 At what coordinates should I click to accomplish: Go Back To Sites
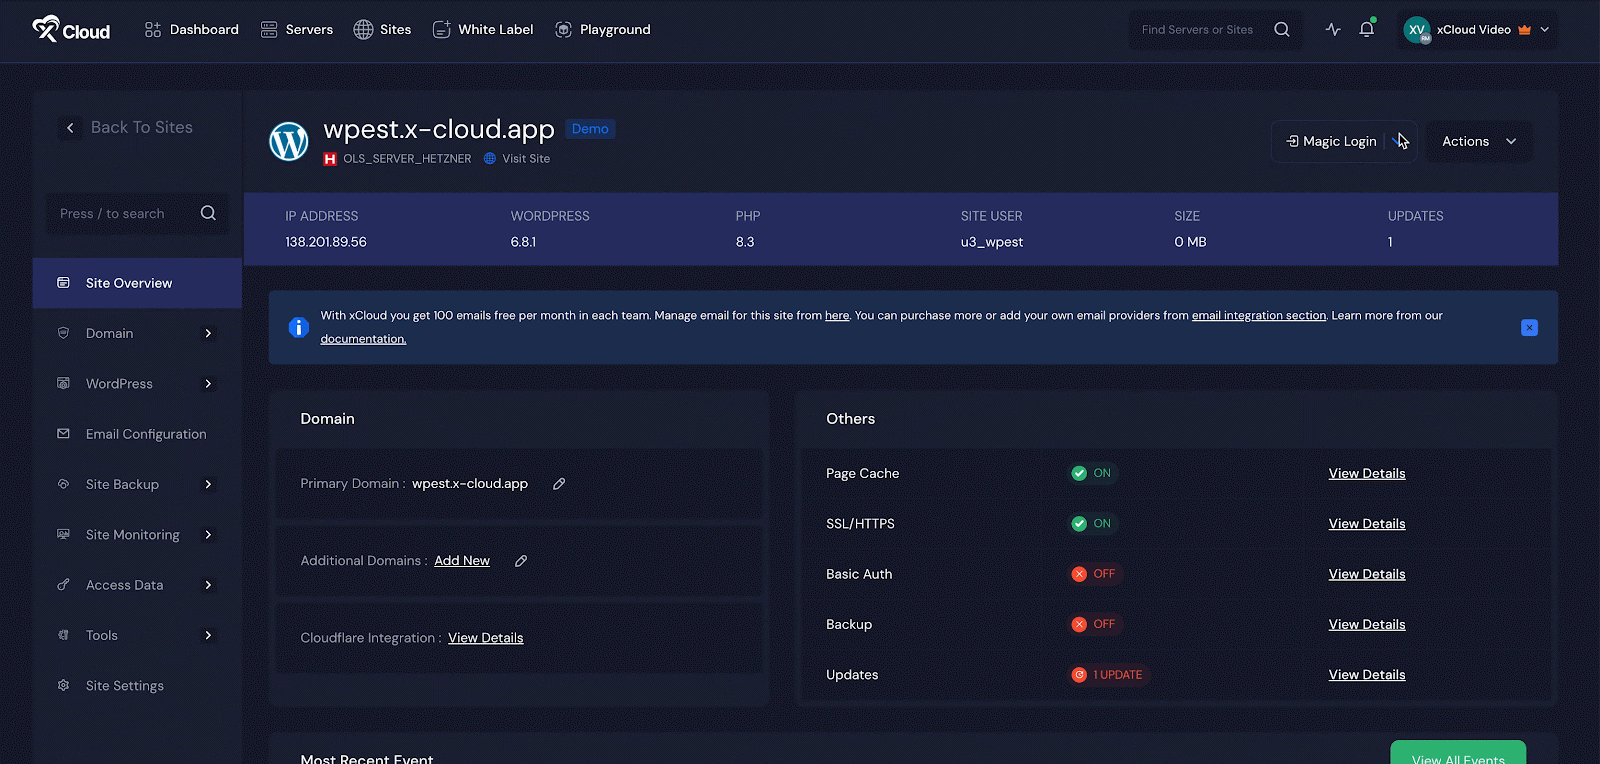point(141,127)
